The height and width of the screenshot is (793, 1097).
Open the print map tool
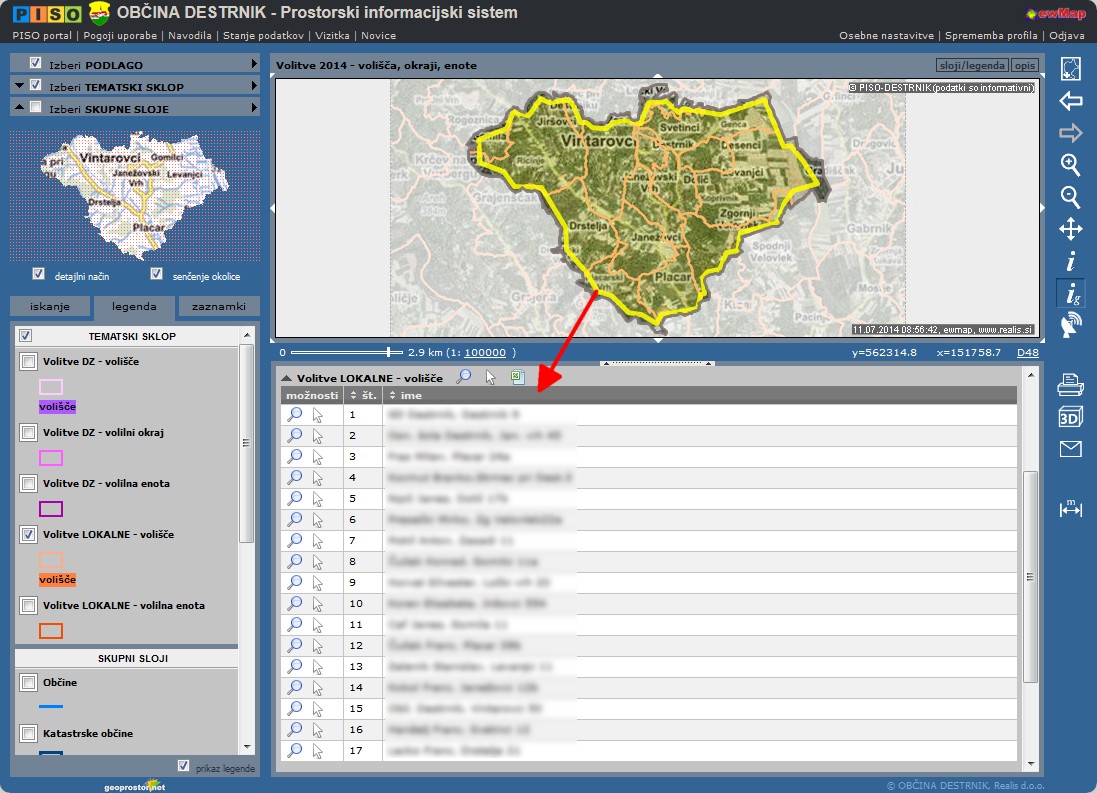1070,384
